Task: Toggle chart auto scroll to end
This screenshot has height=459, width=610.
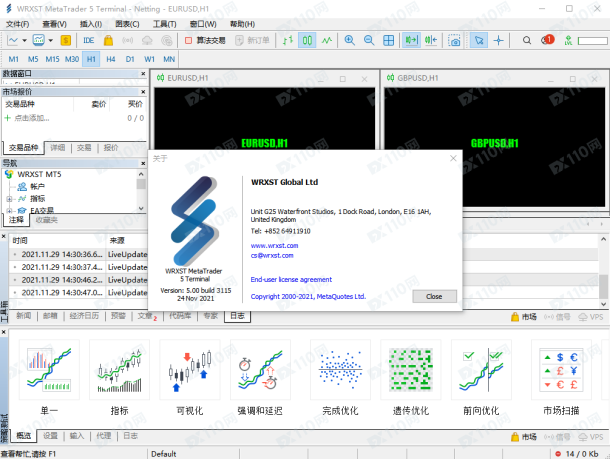Action: point(411,40)
